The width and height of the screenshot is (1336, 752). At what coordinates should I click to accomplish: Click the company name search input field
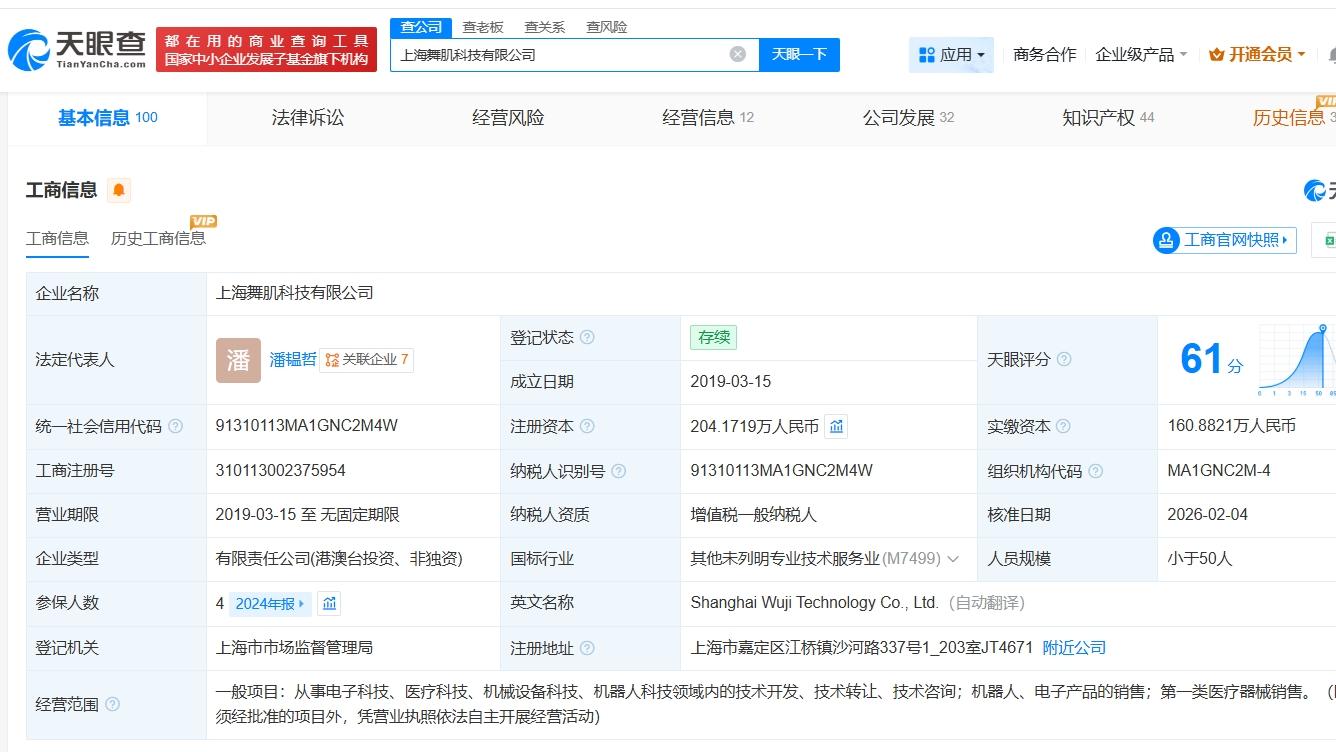tap(560, 55)
